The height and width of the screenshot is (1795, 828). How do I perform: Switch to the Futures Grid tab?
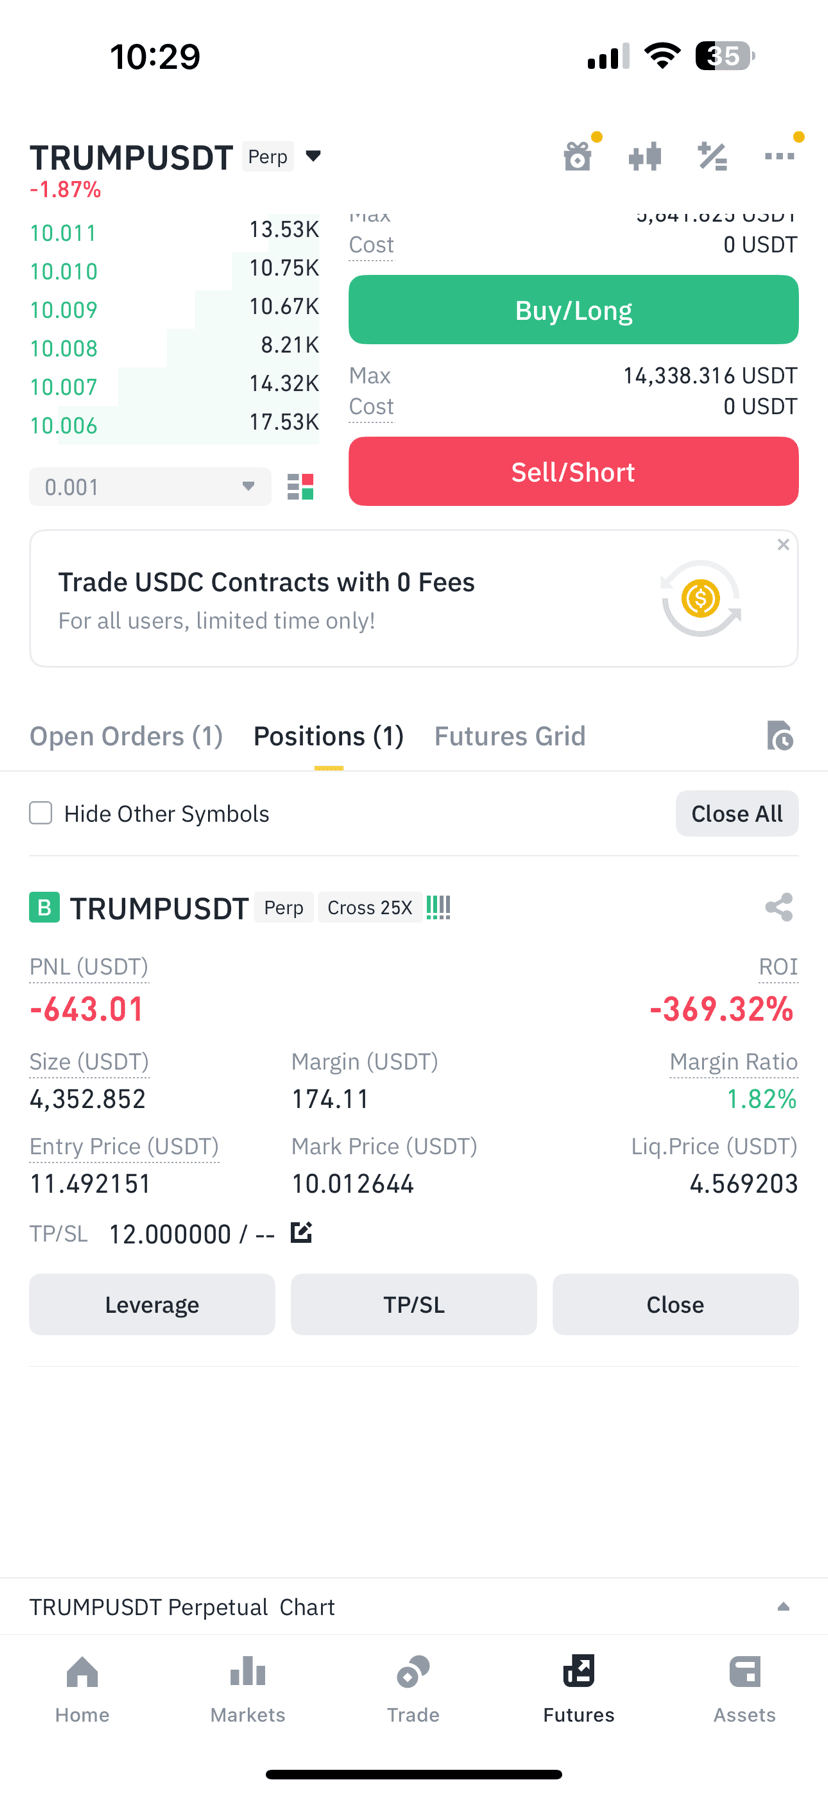click(x=510, y=736)
